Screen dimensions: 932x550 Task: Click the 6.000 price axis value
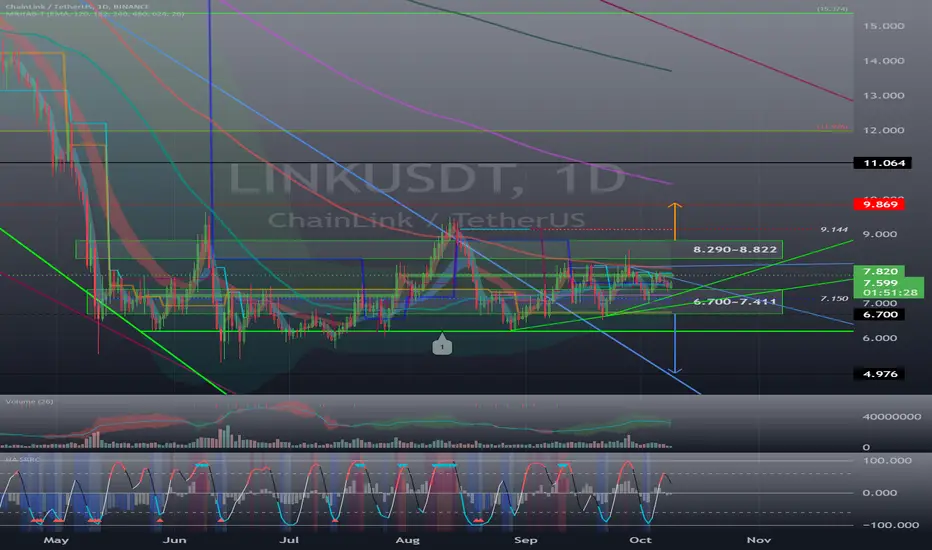pos(880,338)
